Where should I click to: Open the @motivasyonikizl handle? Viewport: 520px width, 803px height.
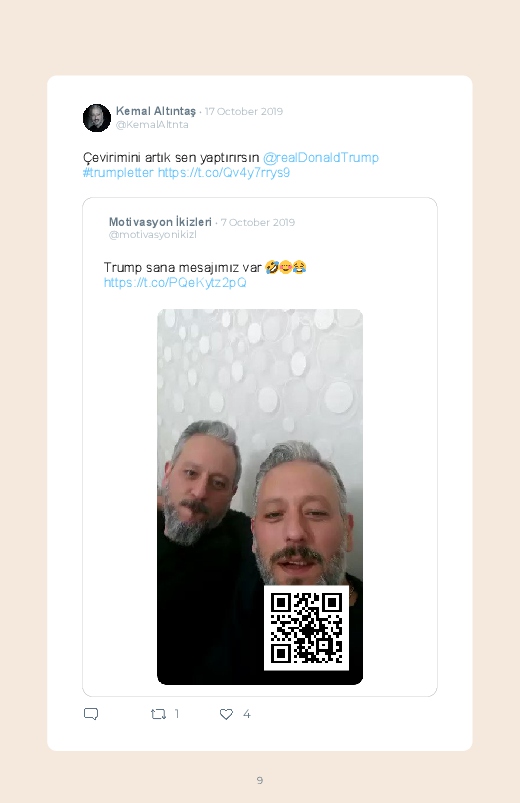click(153, 235)
